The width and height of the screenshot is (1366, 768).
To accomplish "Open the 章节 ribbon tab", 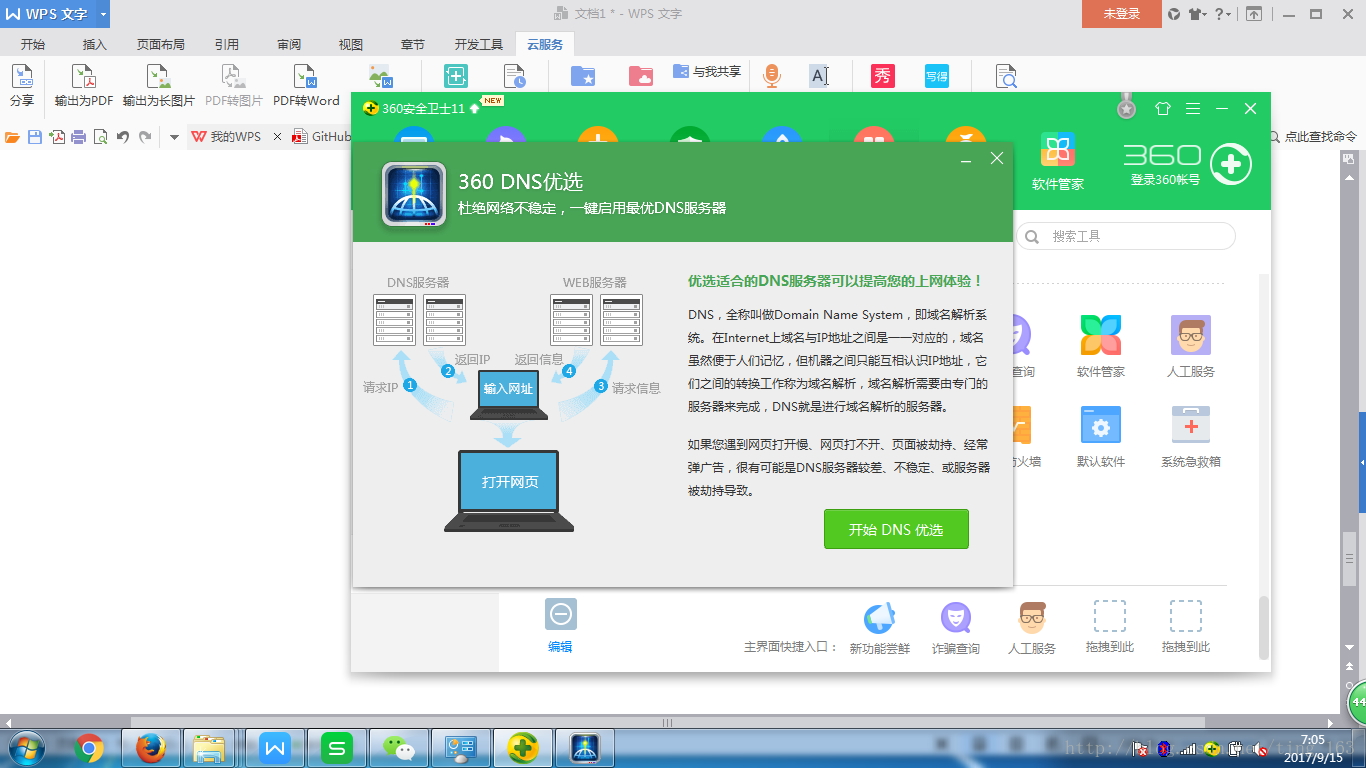I will [413, 45].
